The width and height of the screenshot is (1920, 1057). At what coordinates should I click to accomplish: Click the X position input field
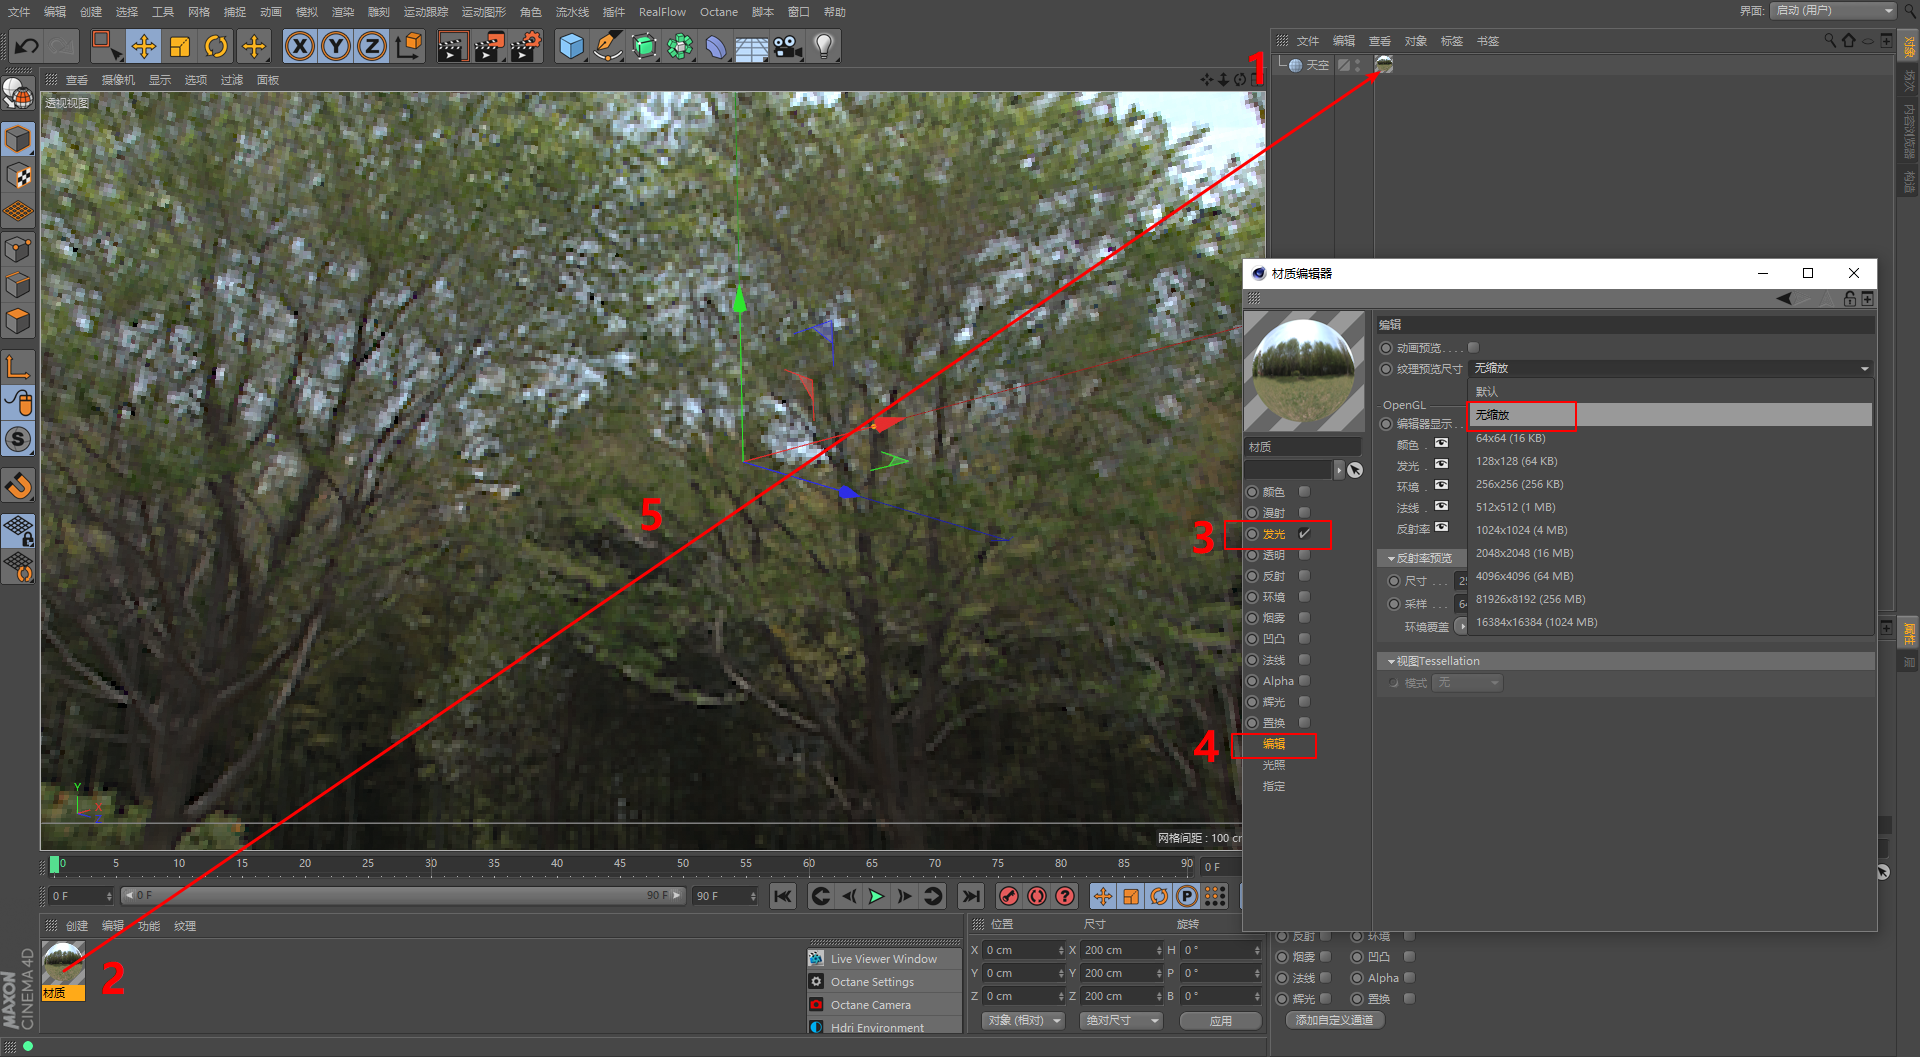1024,950
